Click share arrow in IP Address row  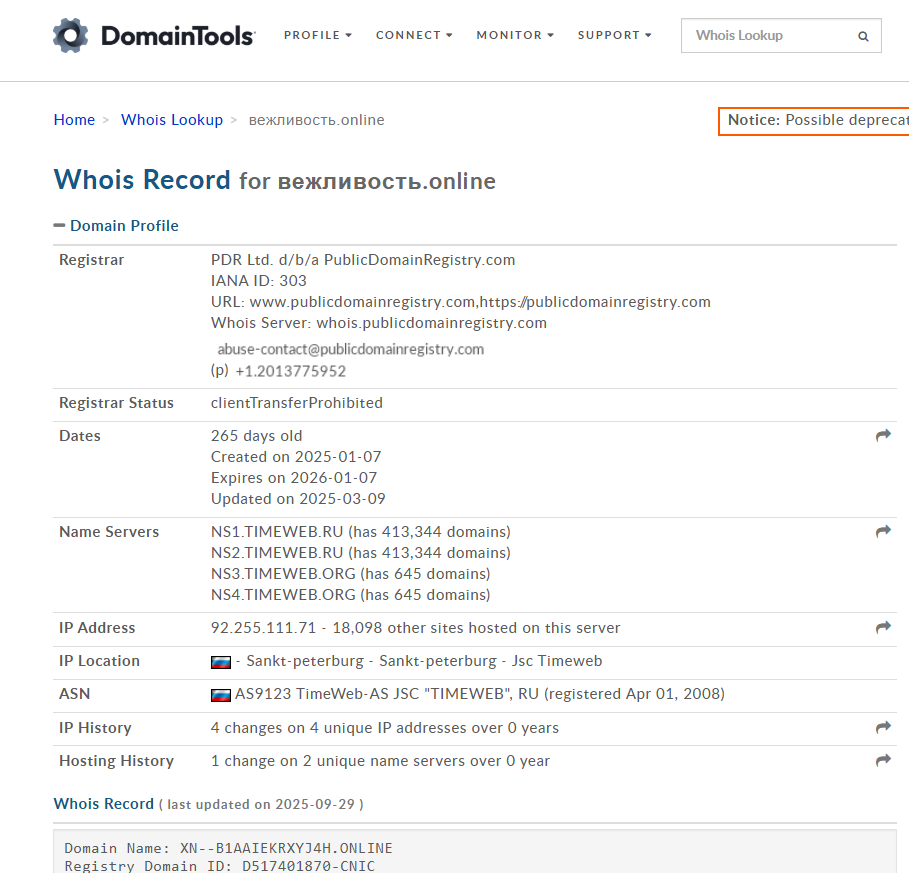pyautogui.click(x=883, y=627)
